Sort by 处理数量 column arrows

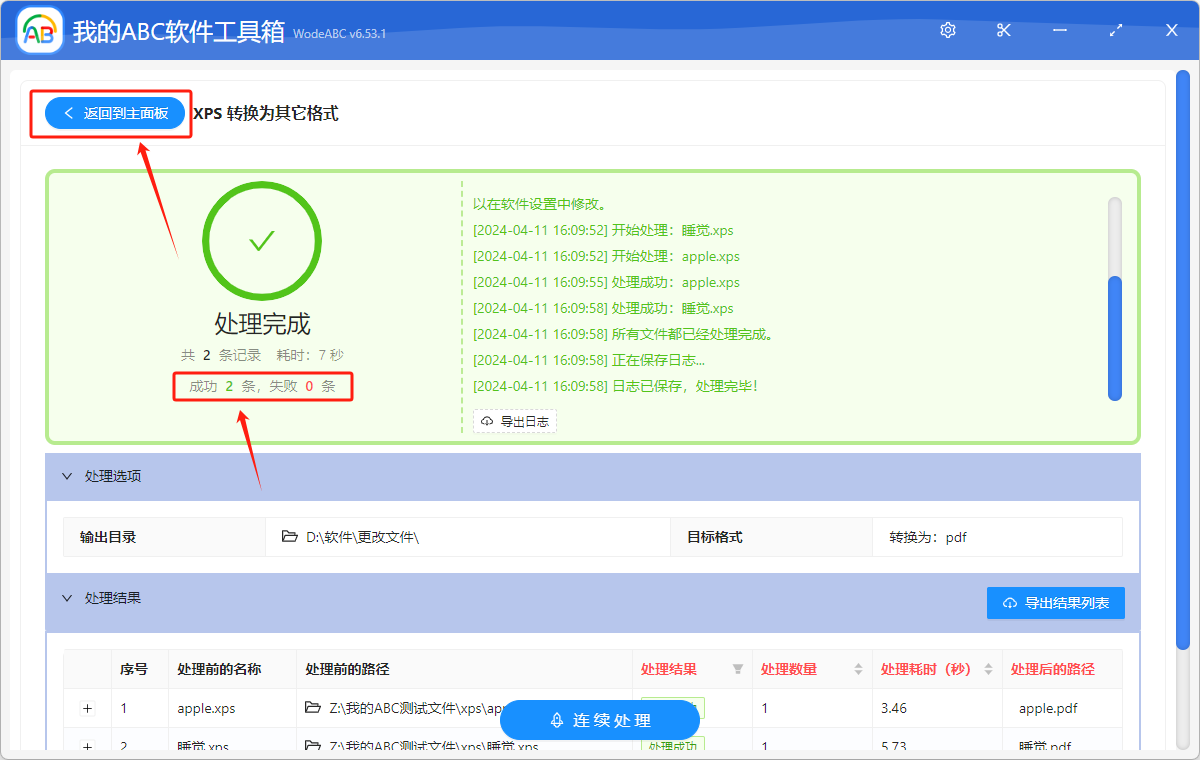click(858, 669)
